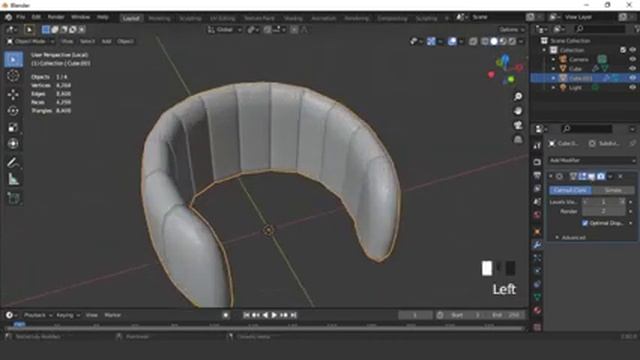The height and width of the screenshot is (360, 640).
Task: Open the Render properties tab
Action: point(537,162)
